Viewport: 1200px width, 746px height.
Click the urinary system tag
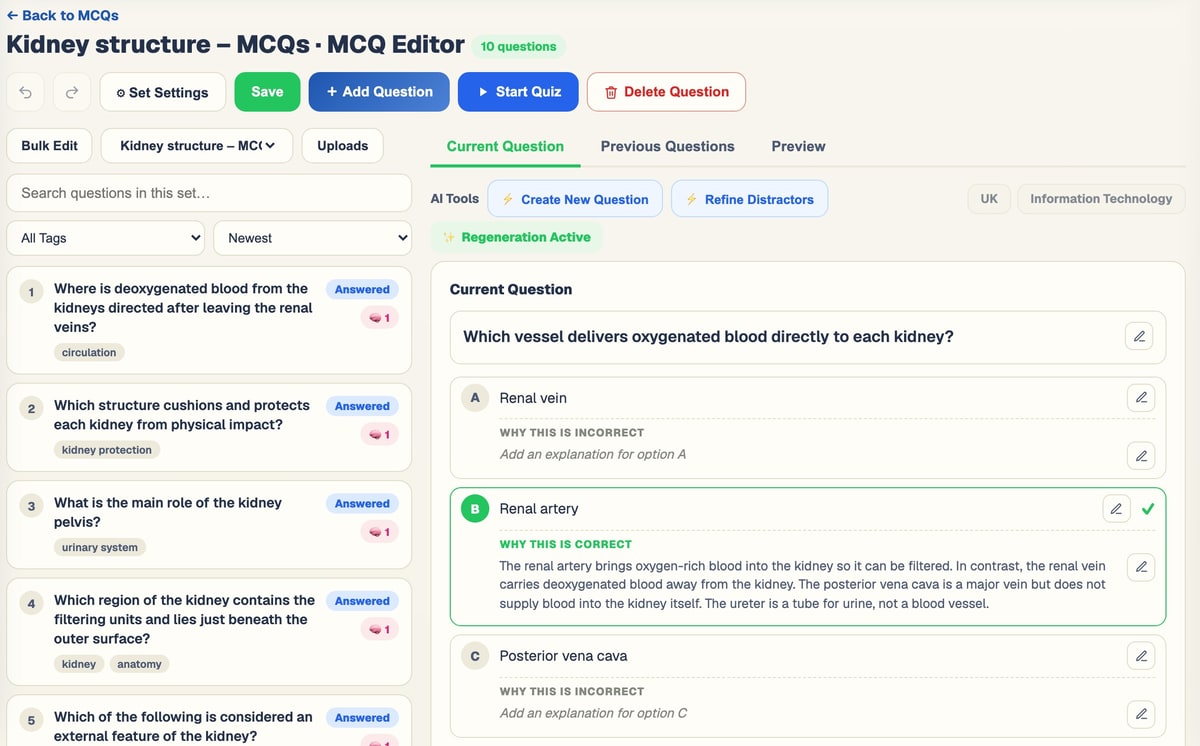(100, 548)
